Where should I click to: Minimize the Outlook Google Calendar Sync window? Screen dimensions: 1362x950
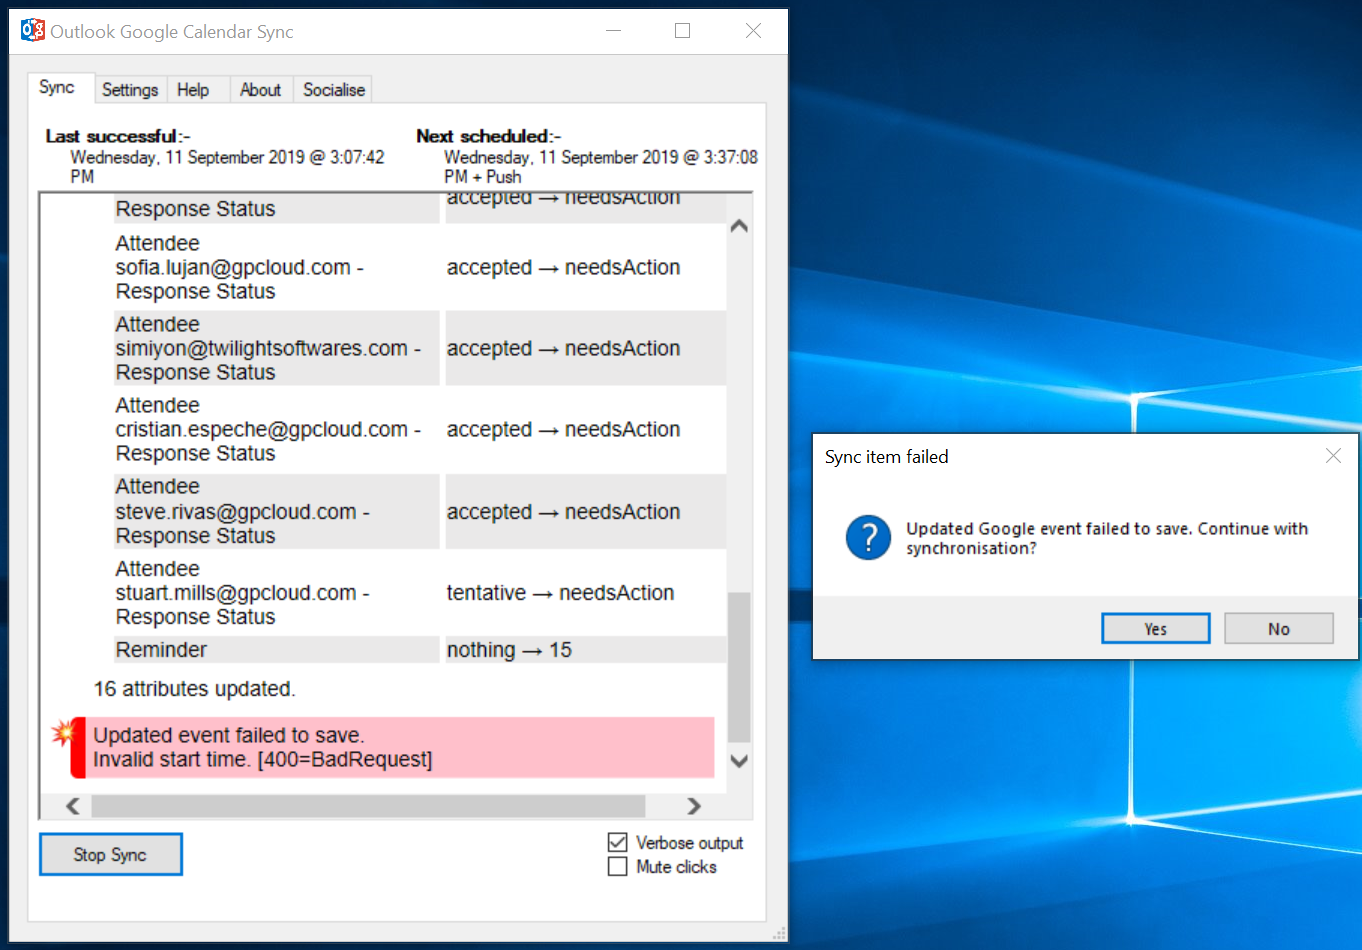coord(613,31)
